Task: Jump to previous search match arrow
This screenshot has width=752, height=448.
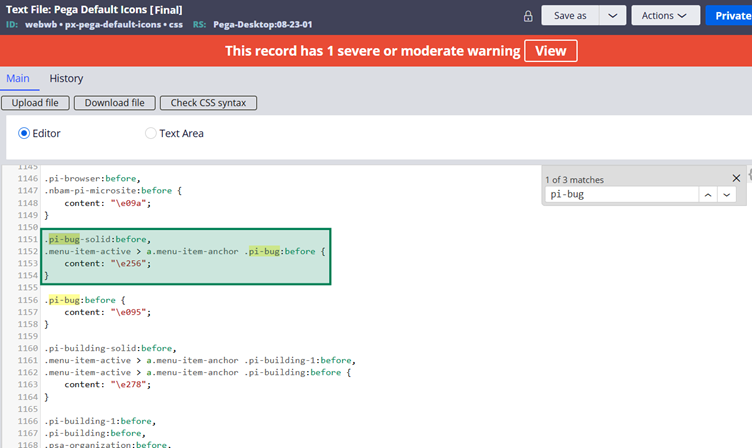Action: tap(704, 195)
